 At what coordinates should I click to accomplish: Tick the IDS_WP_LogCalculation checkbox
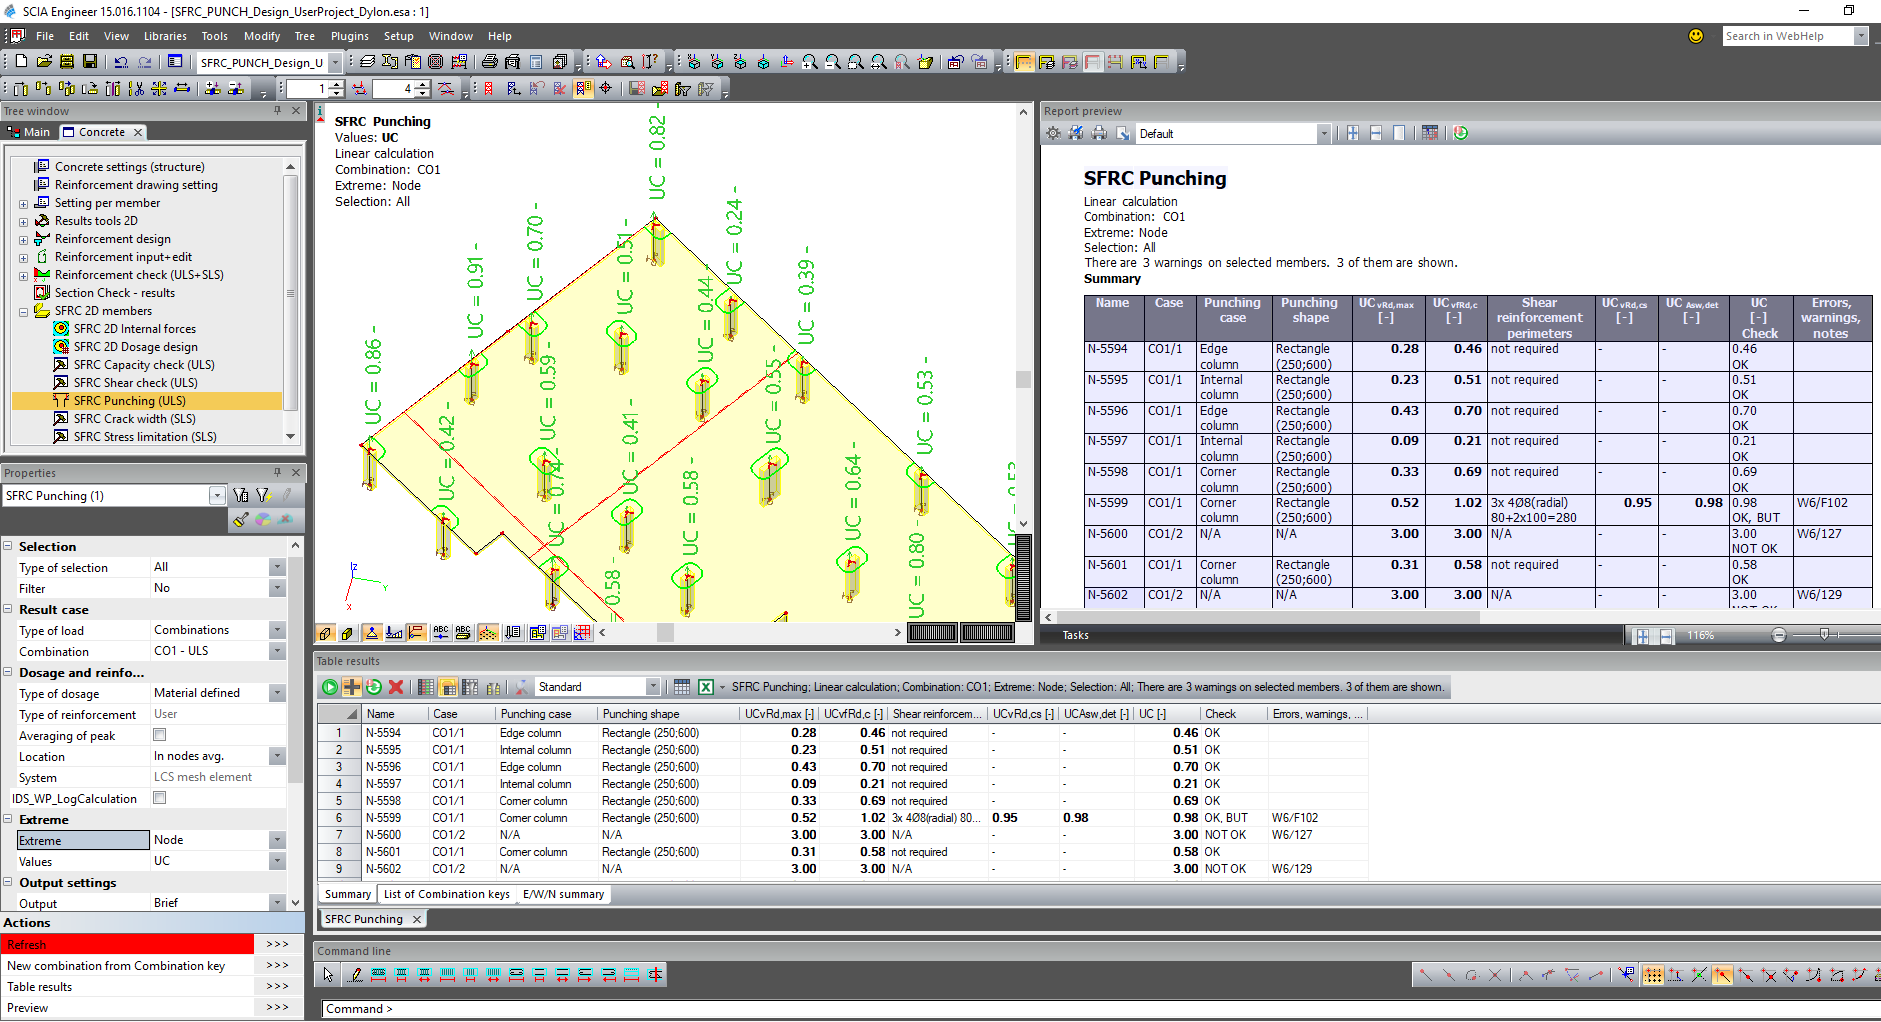(160, 798)
